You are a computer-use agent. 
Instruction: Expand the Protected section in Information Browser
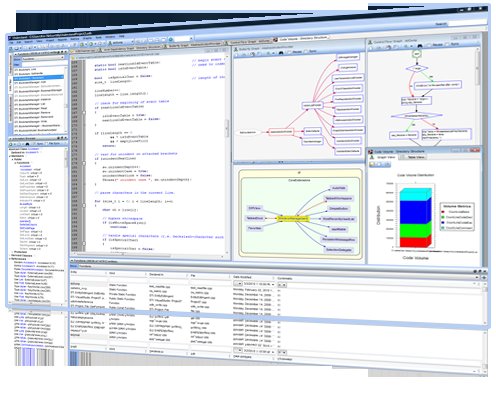(x=12, y=252)
